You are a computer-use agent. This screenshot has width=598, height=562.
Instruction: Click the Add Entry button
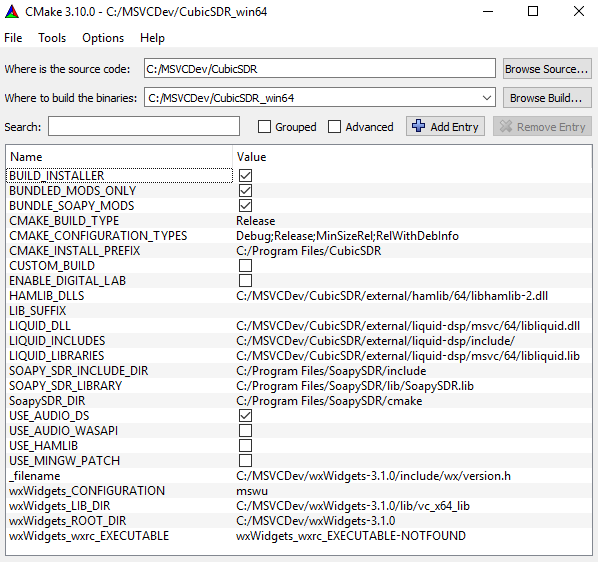[445, 126]
